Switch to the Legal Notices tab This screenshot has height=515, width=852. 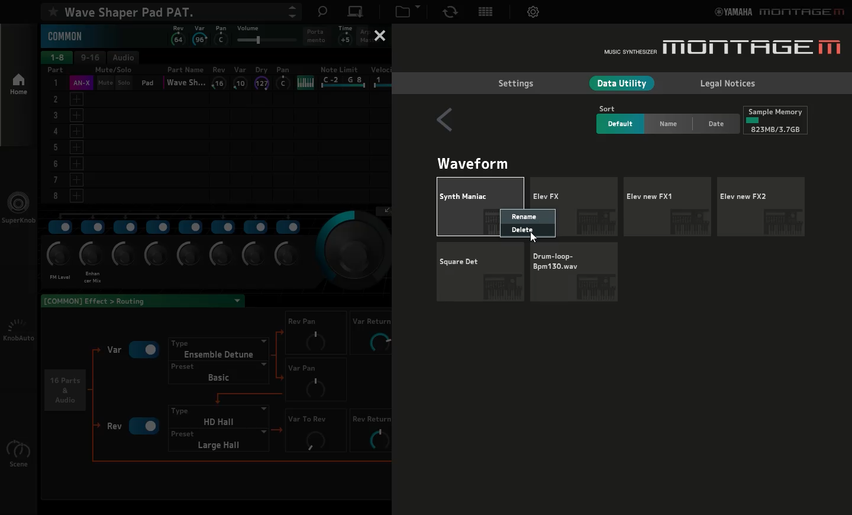coord(727,83)
